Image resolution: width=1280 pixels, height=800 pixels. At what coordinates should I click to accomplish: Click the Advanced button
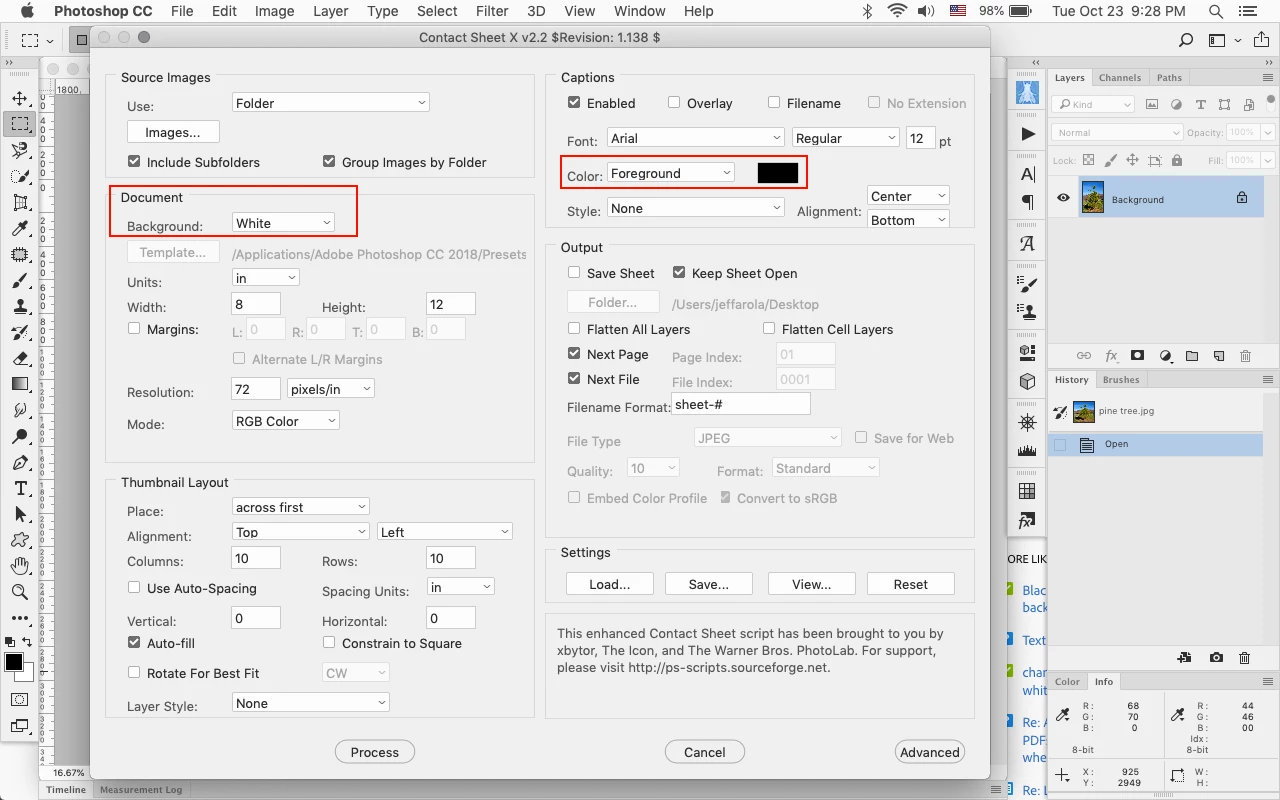pyautogui.click(x=929, y=752)
